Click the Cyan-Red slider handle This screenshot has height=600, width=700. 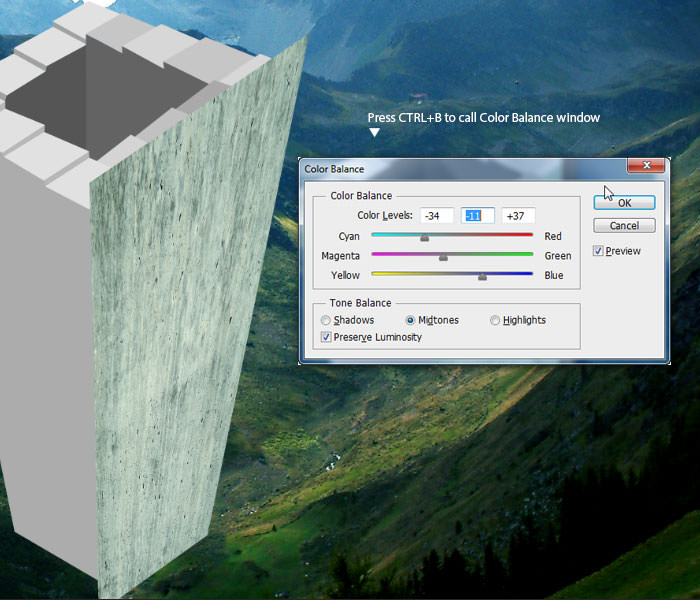pos(425,238)
